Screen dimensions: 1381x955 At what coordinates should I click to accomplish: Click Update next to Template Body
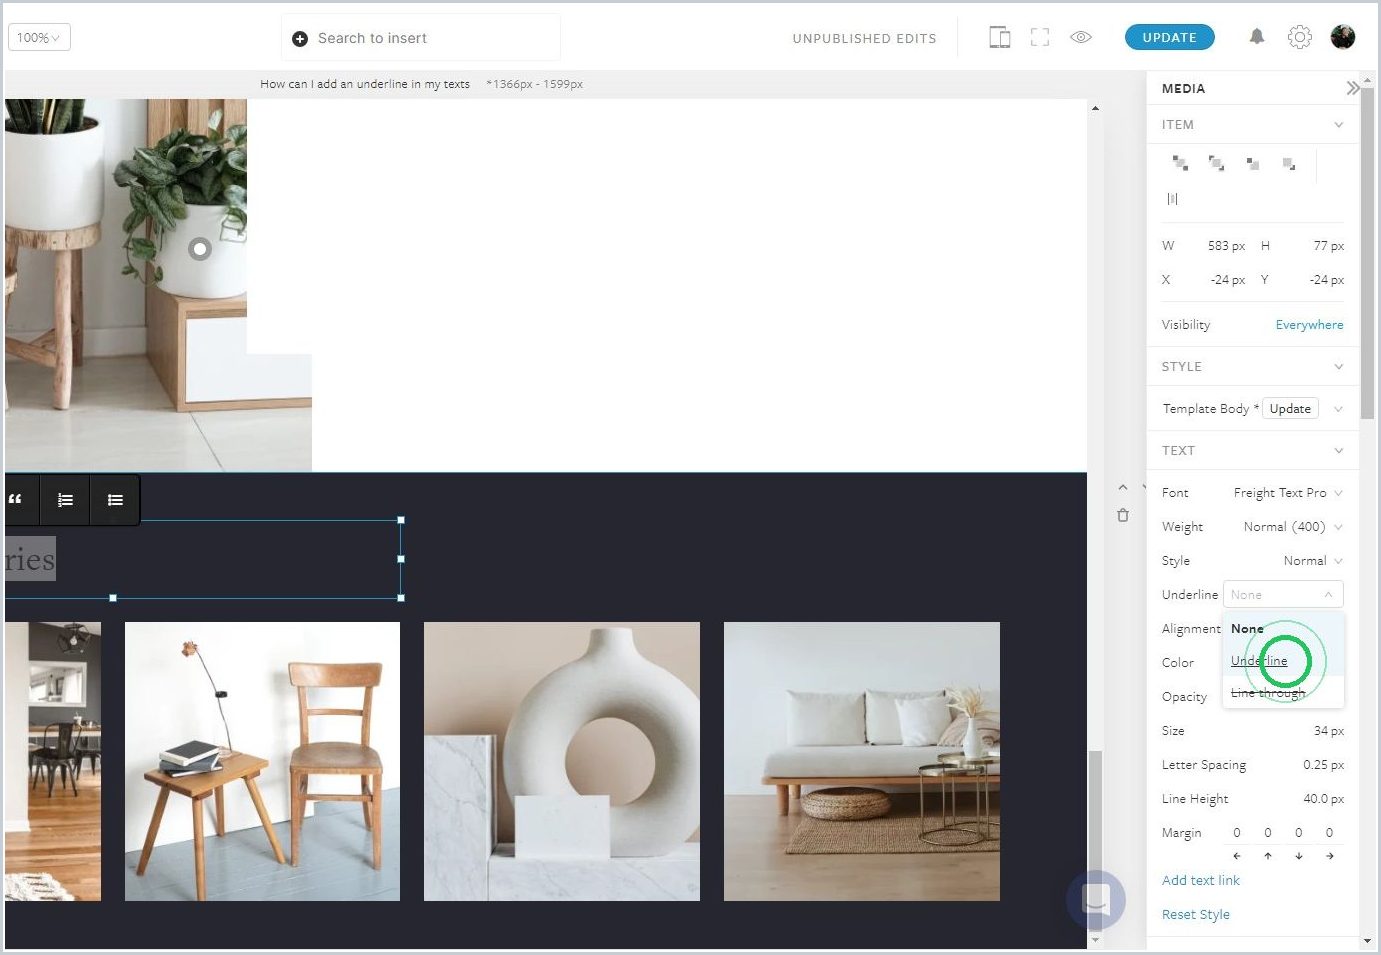1290,409
